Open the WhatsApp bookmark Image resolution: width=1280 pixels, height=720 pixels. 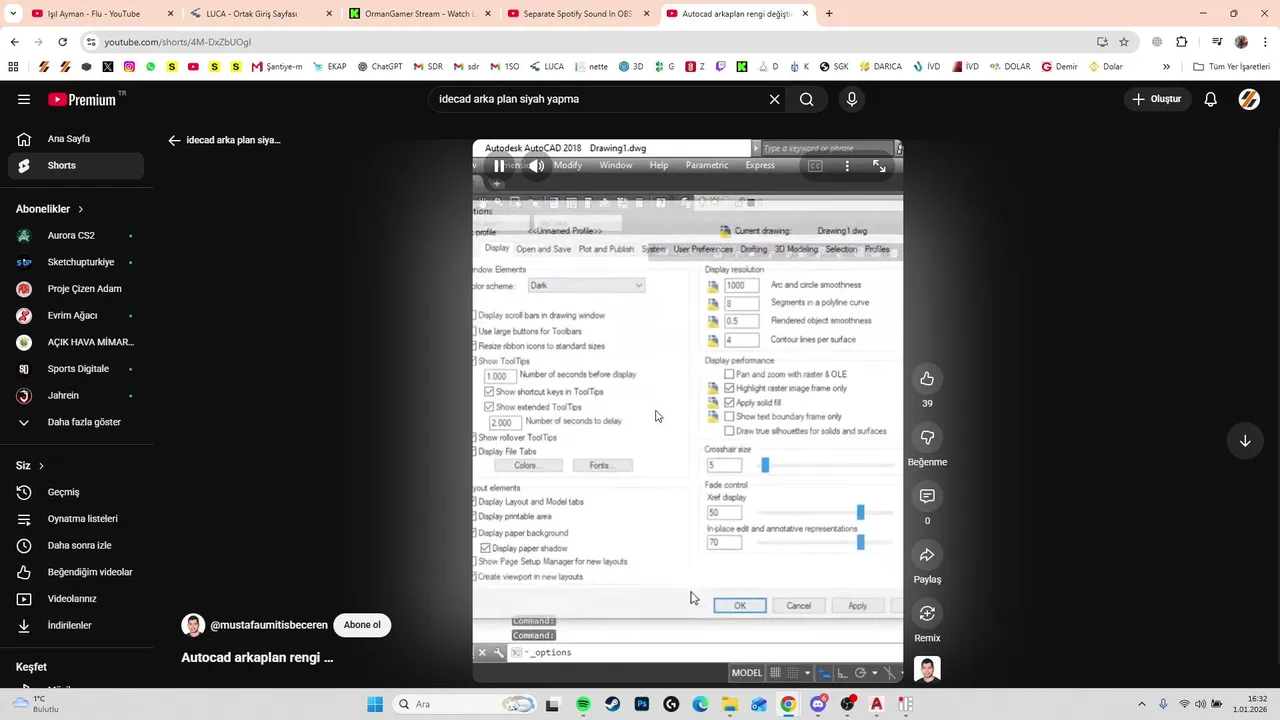(x=151, y=67)
